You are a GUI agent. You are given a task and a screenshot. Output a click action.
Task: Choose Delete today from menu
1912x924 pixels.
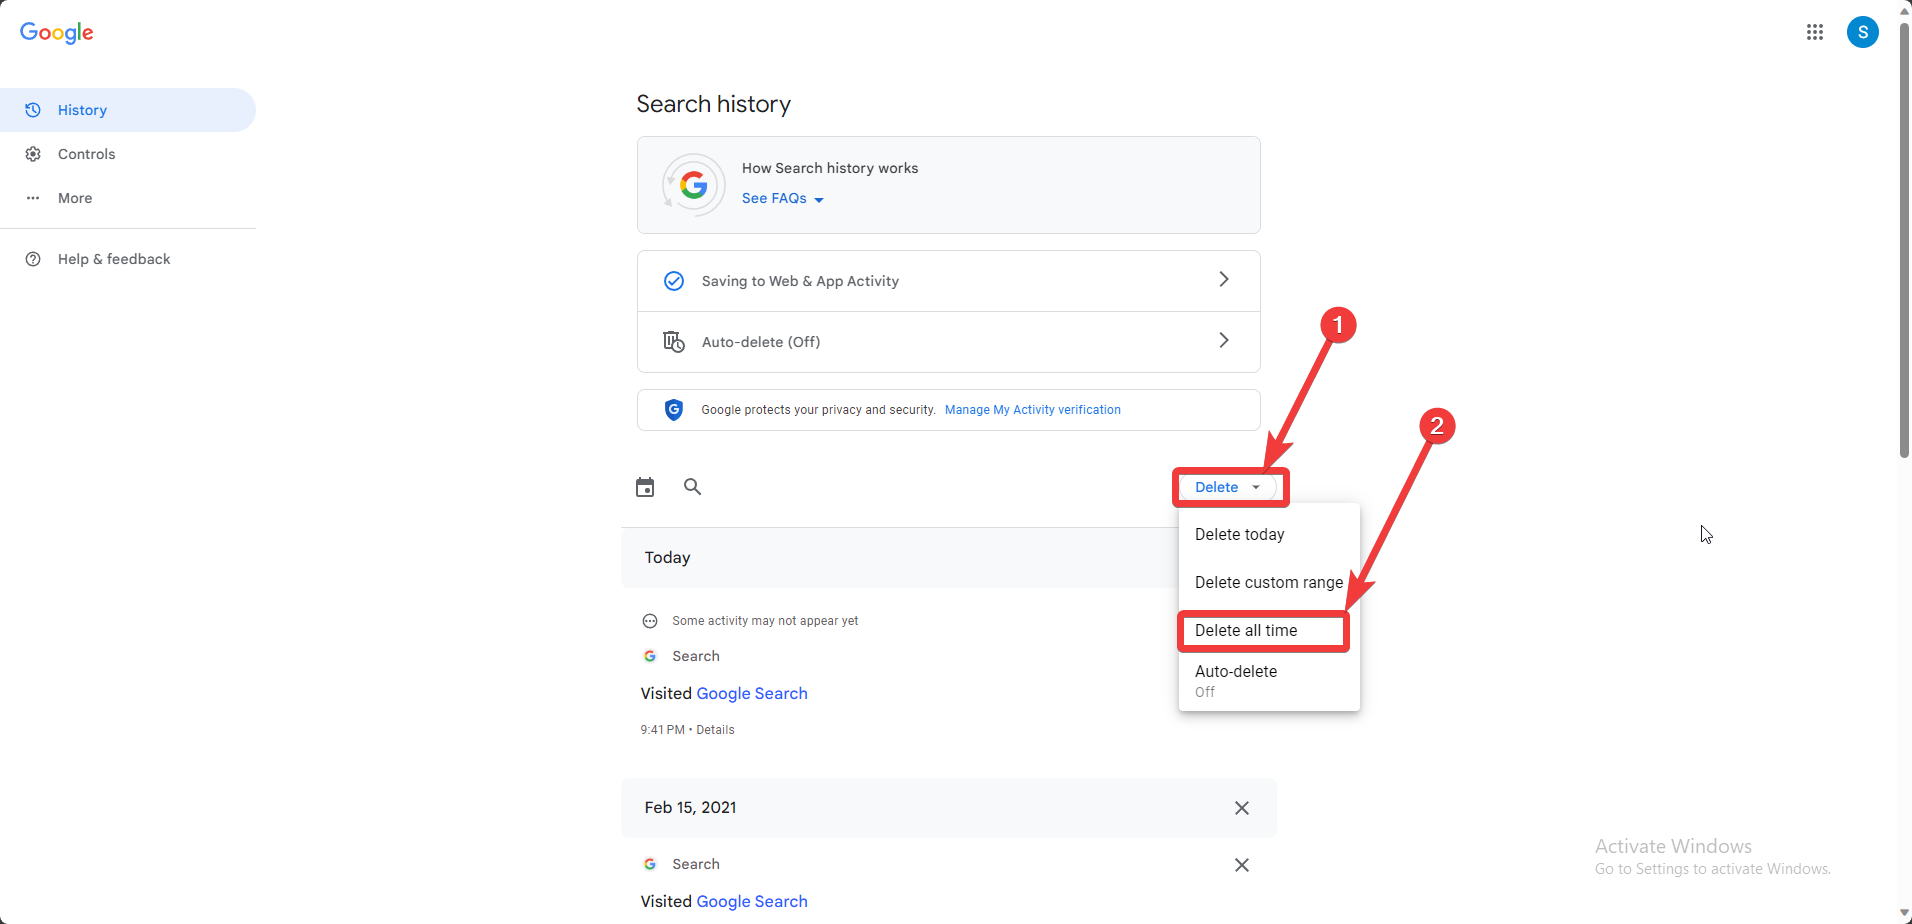(x=1269, y=535)
